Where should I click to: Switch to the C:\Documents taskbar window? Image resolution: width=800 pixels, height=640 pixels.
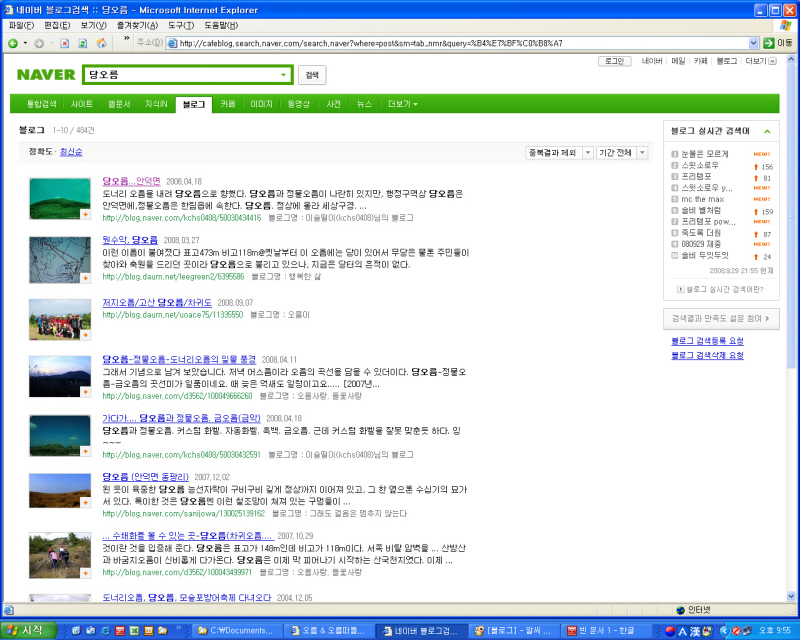(x=237, y=631)
